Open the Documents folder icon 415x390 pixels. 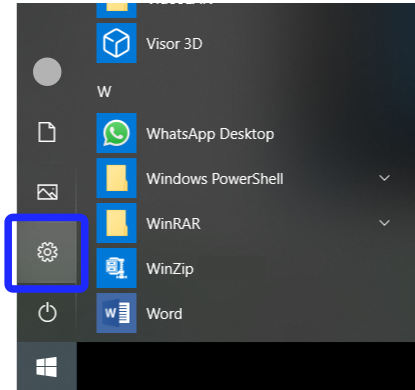(47, 132)
